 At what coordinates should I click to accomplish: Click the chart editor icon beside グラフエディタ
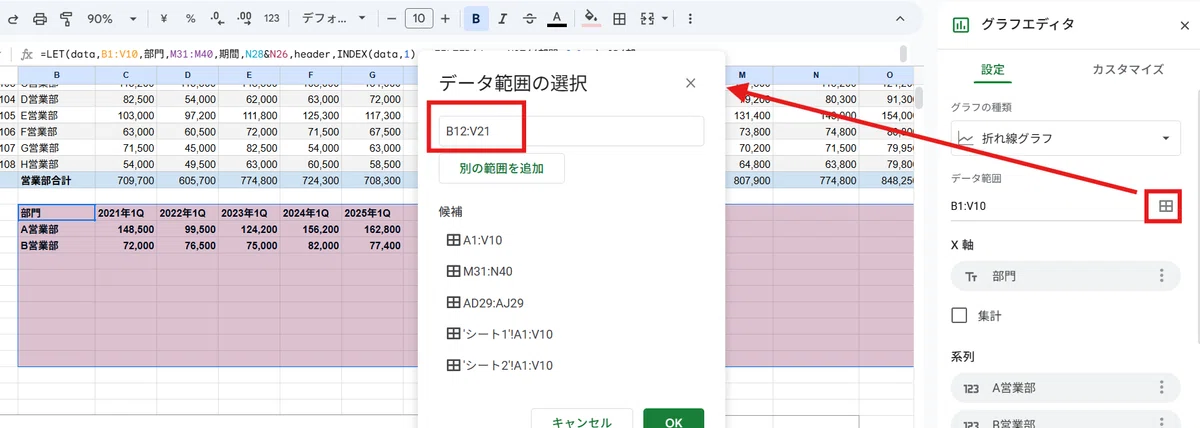[x=961, y=25]
